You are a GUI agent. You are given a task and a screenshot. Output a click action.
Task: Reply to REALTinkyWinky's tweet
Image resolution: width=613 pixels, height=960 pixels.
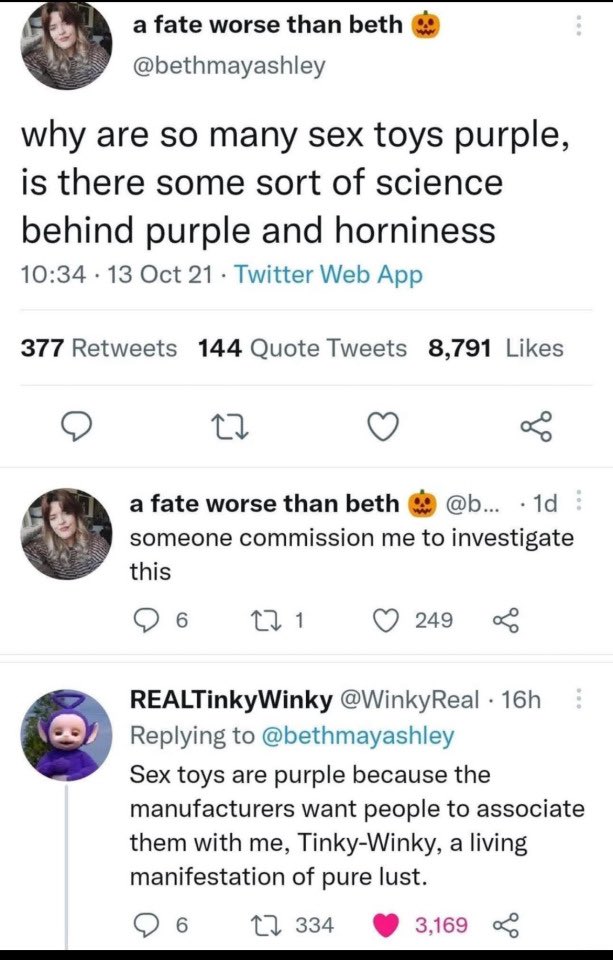[x=151, y=925]
